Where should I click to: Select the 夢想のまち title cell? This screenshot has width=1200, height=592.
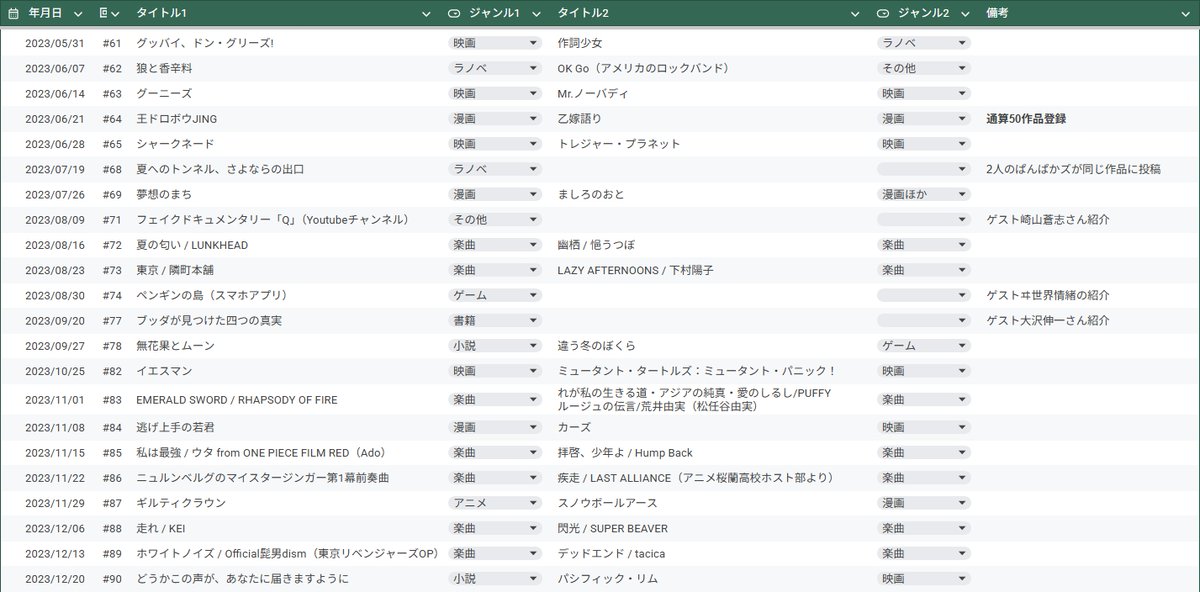point(162,194)
